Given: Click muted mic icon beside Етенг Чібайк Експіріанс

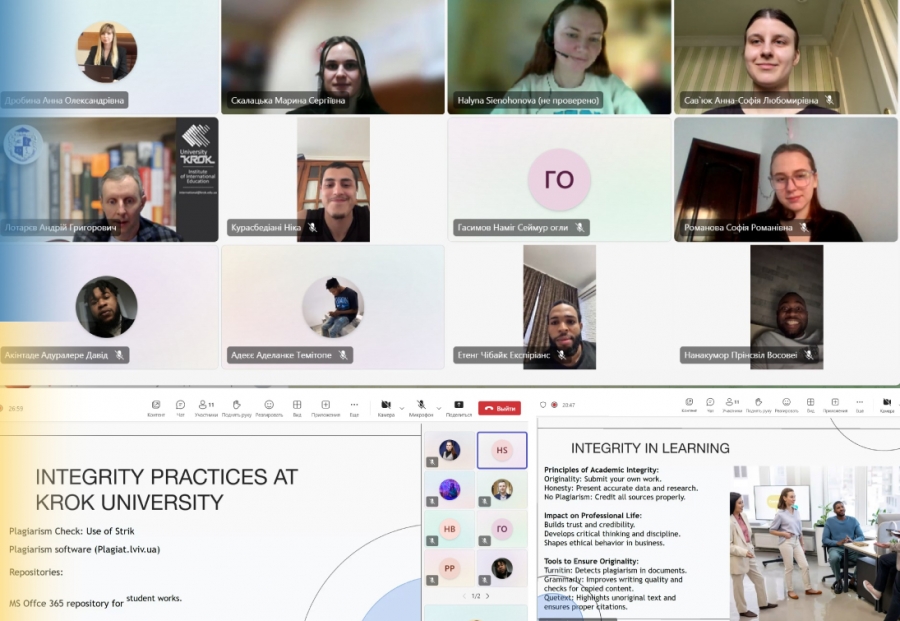Looking at the screenshot, I should click(x=561, y=355).
